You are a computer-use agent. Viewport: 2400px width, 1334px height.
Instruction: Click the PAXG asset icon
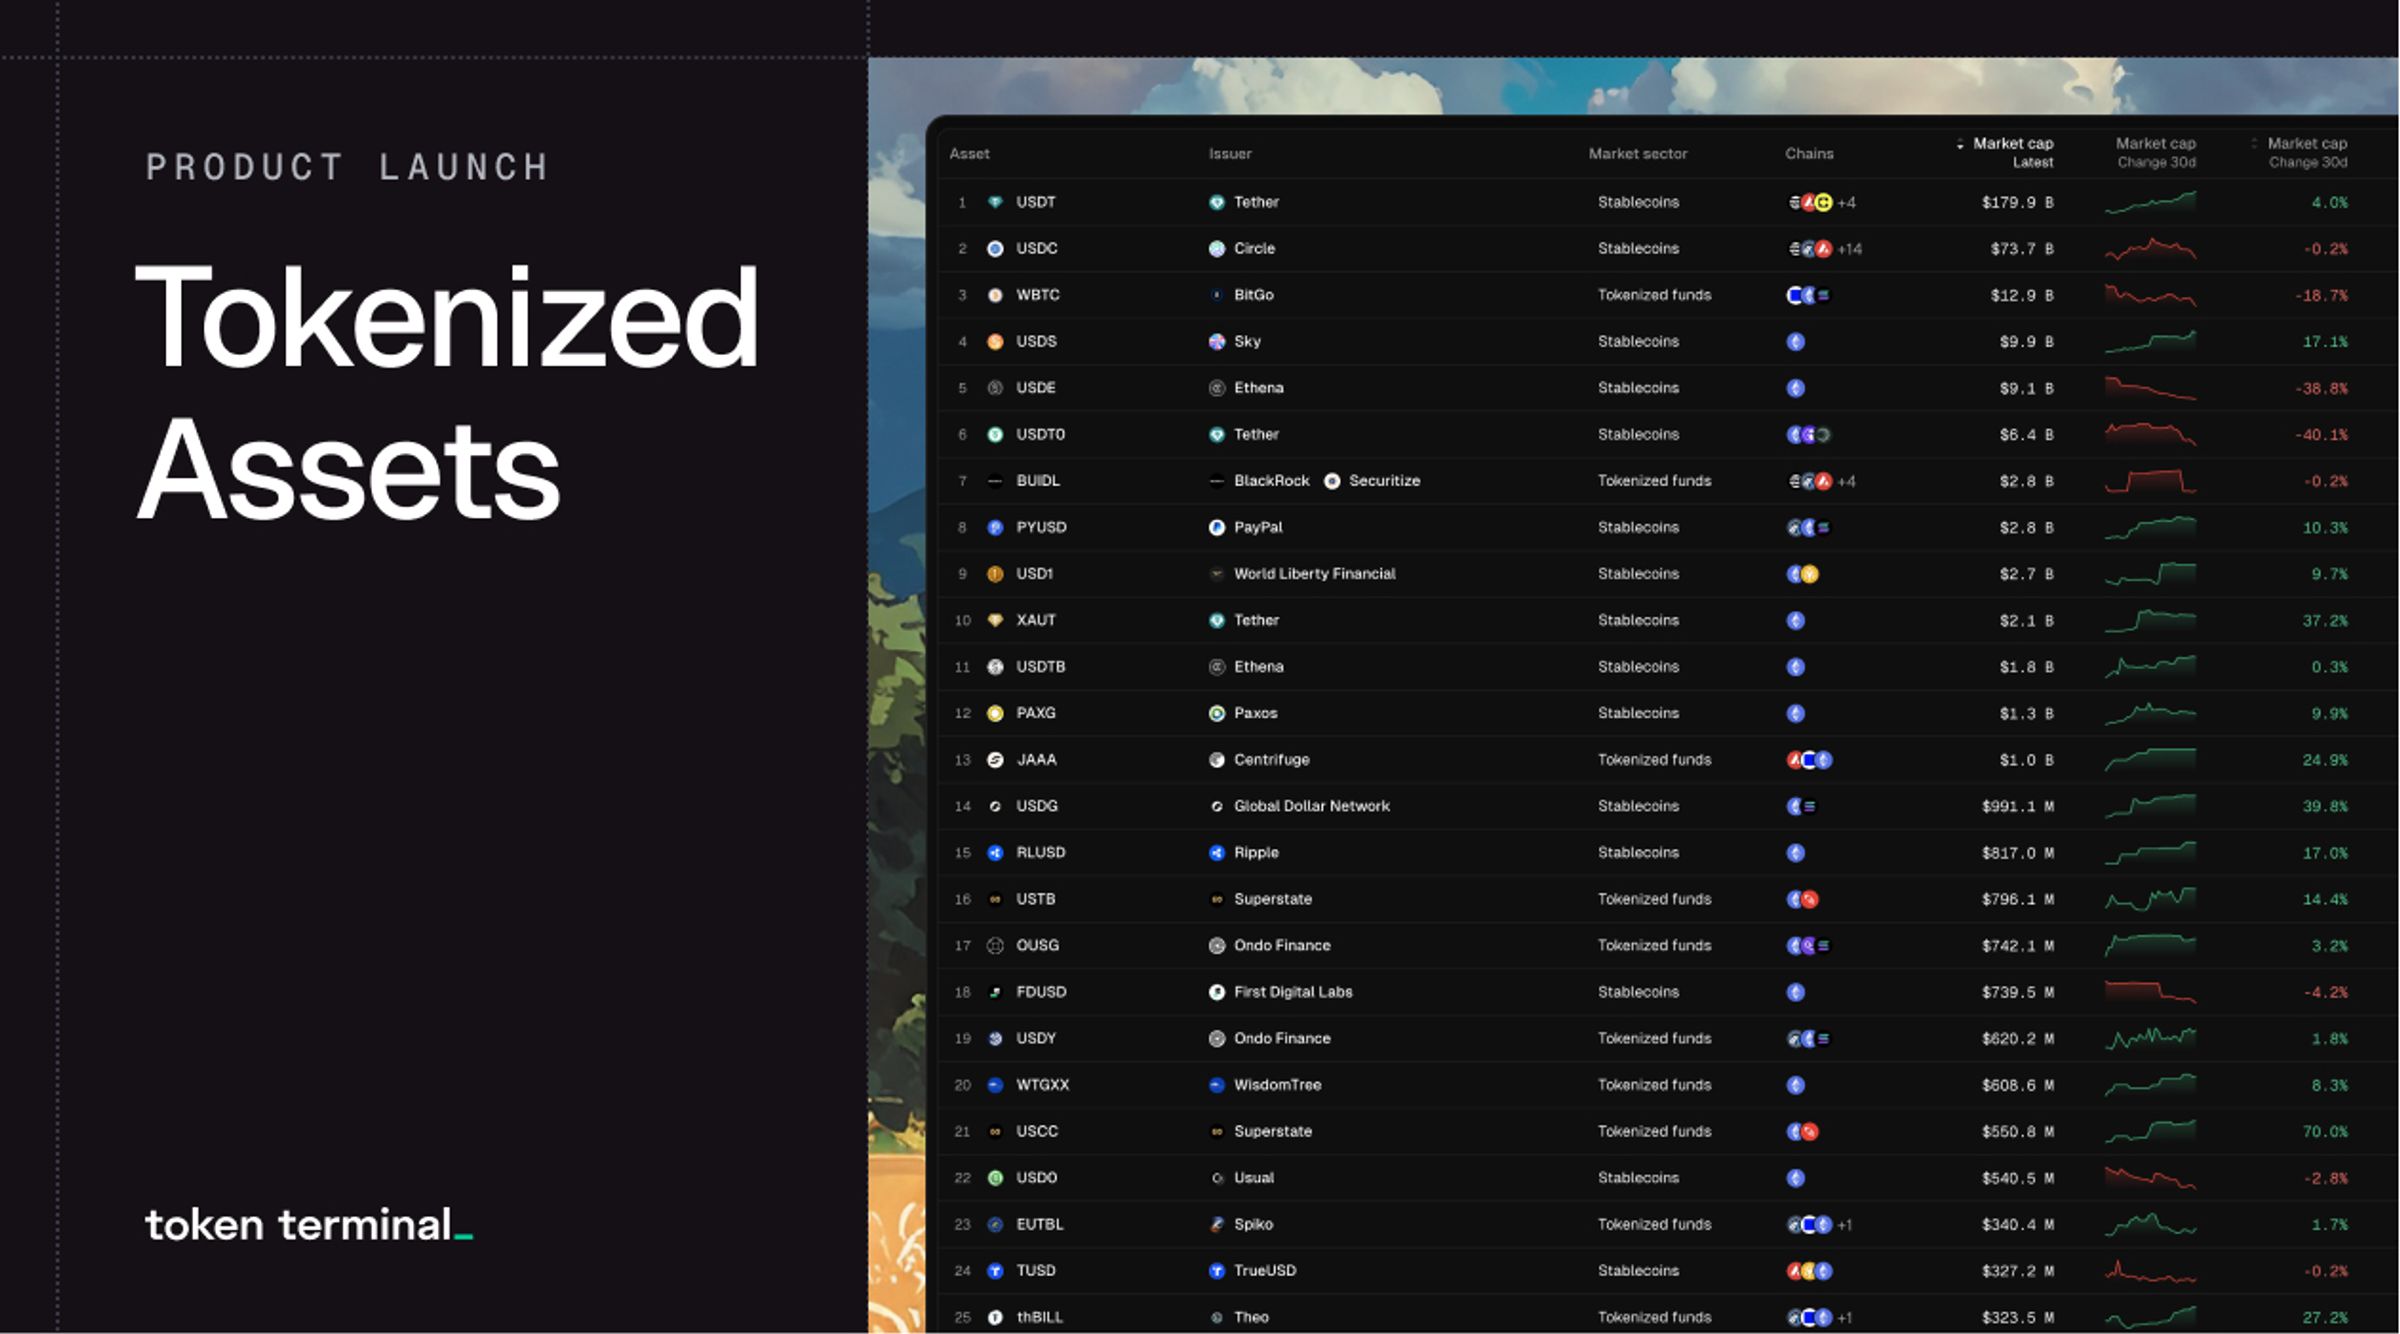995,713
